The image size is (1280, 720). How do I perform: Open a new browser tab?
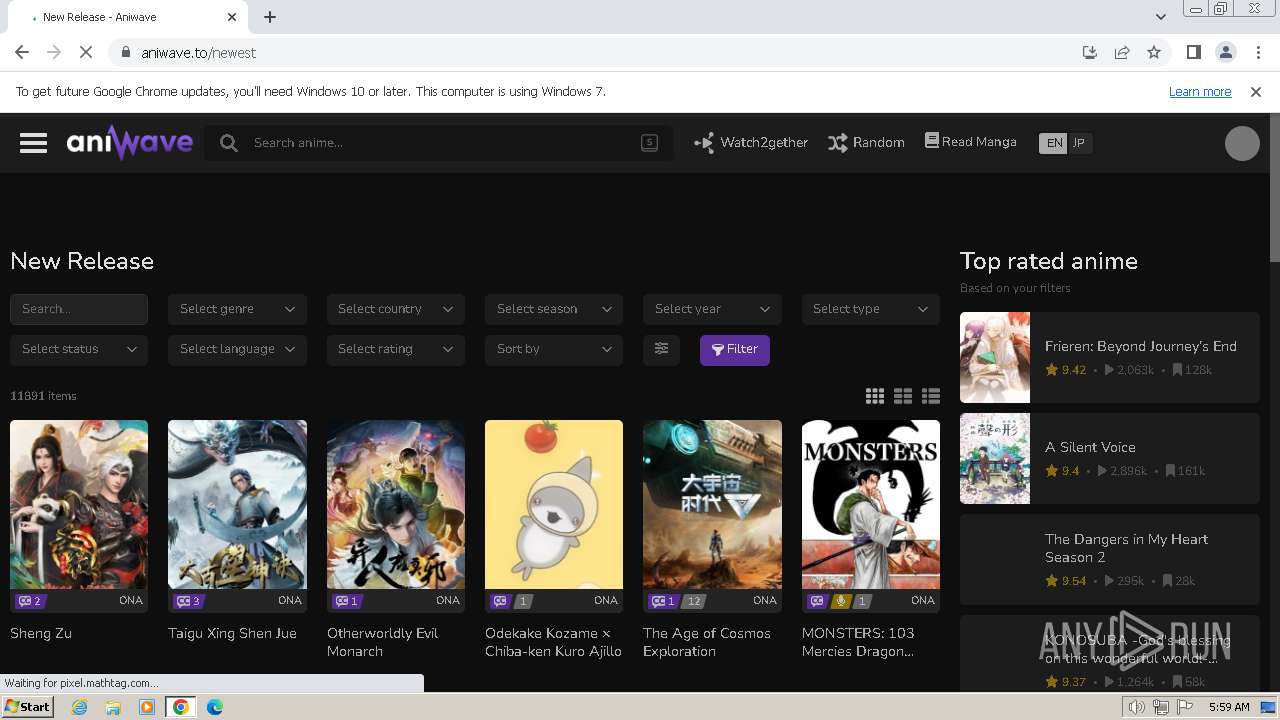click(x=270, y=17)
